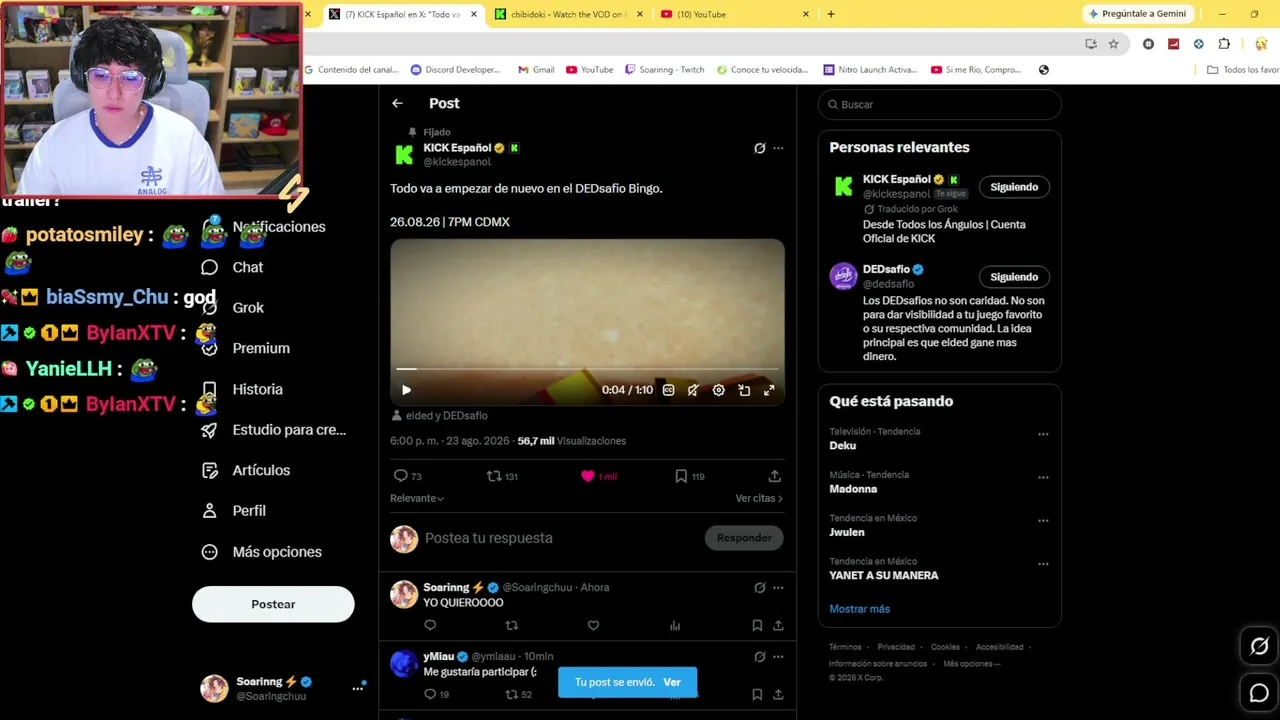1280x720 pixels.
Task: Open Chat in the X sidebar
Action: tap(232, 267)
